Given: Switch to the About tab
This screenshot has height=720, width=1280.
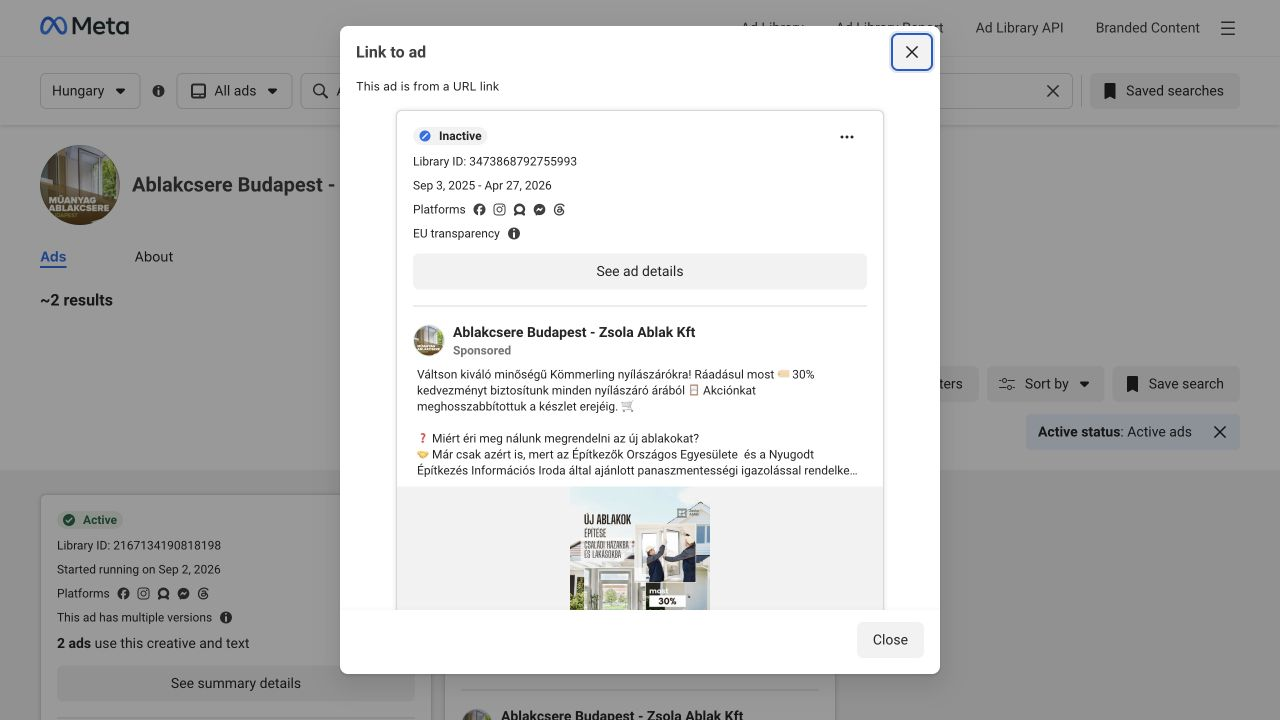Looking at the screenshot, I should [154, 257].
